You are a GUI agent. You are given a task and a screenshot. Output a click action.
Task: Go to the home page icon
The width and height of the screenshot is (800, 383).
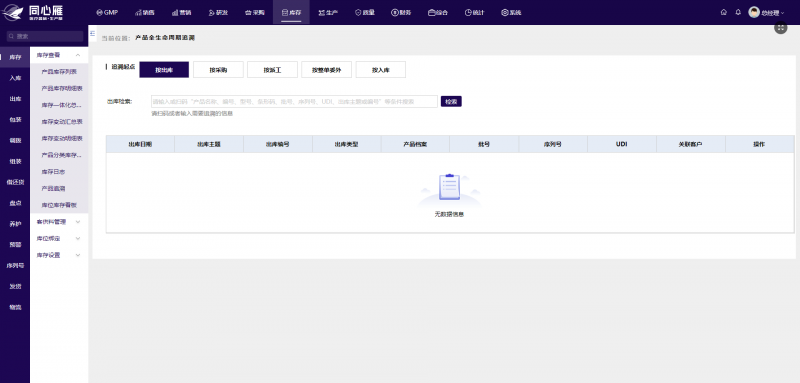[x=723, y=12]
